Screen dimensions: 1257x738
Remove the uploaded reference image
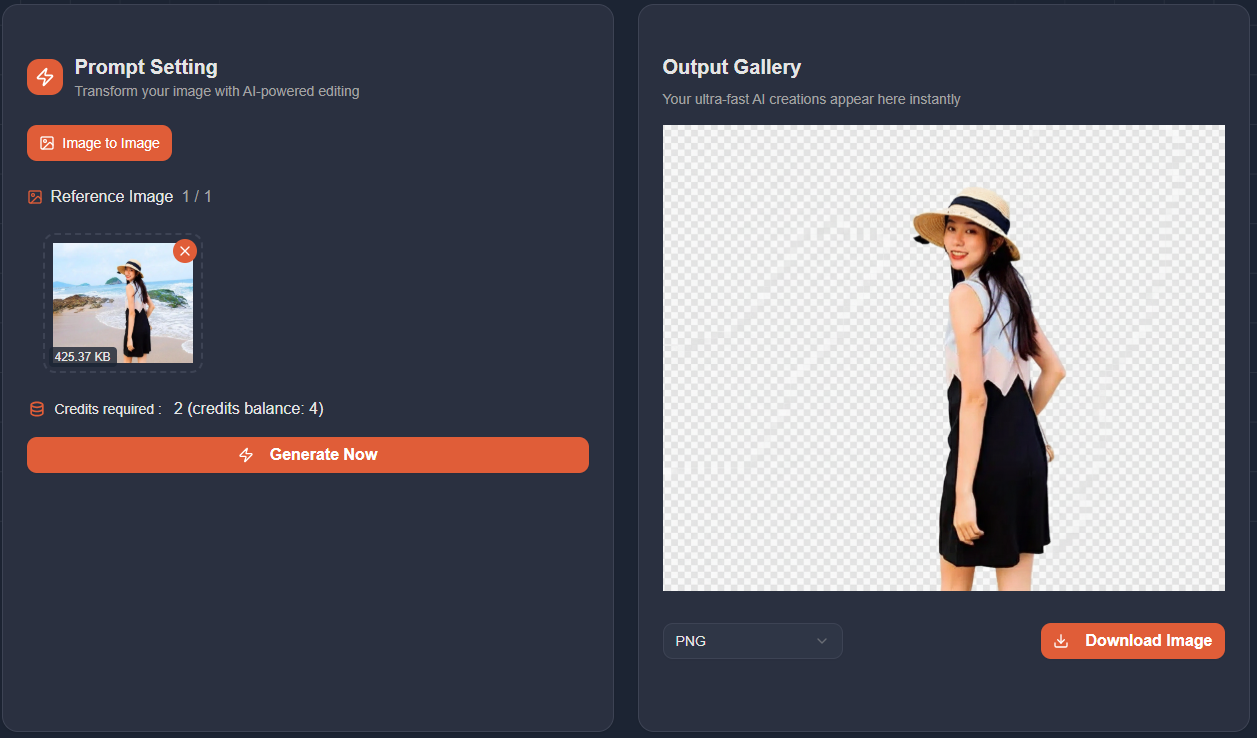coord(185,251)
